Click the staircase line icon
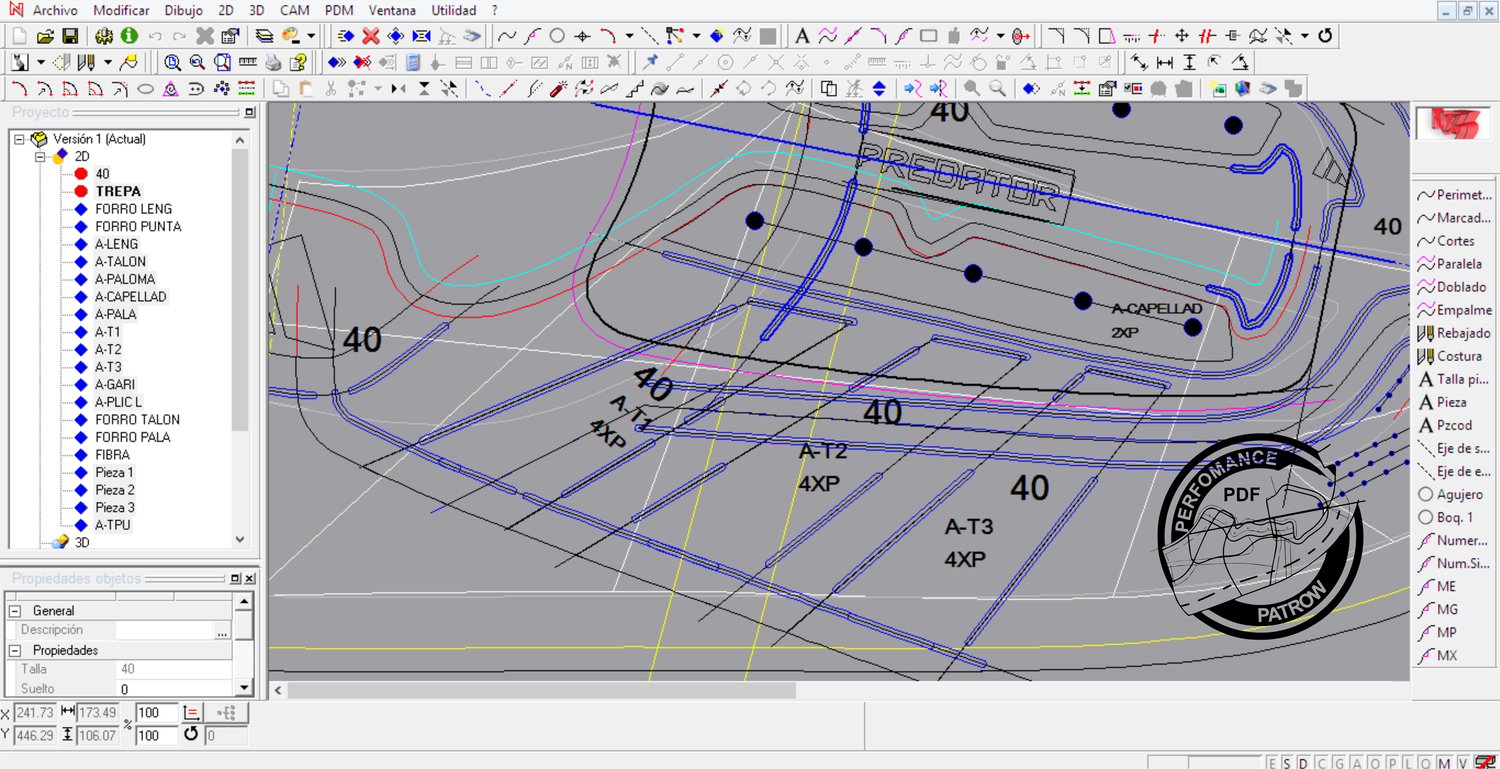Screen dimensions: 1500x769 pos(634,88)
